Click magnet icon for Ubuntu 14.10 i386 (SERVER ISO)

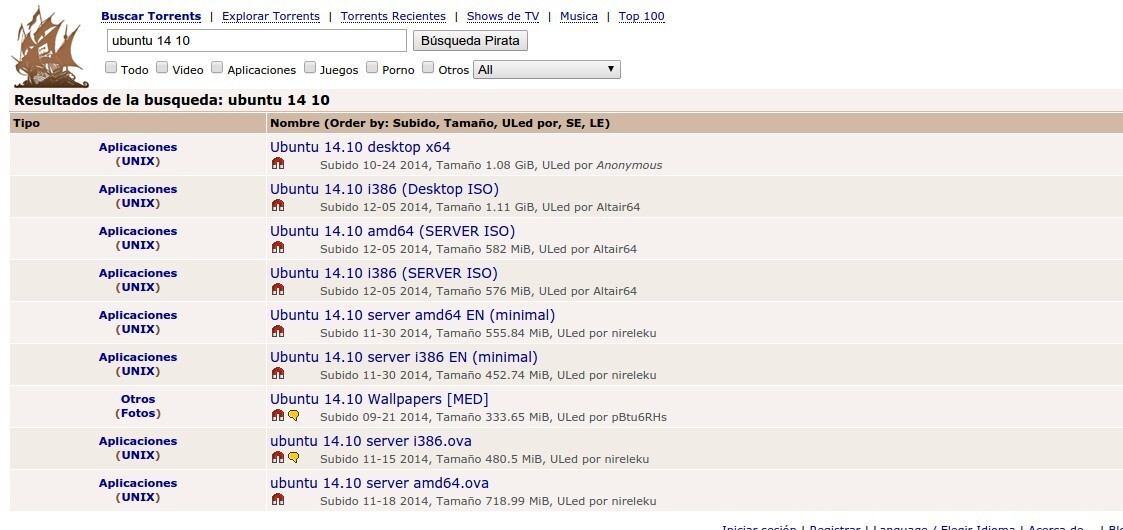[x=278, y=290]
